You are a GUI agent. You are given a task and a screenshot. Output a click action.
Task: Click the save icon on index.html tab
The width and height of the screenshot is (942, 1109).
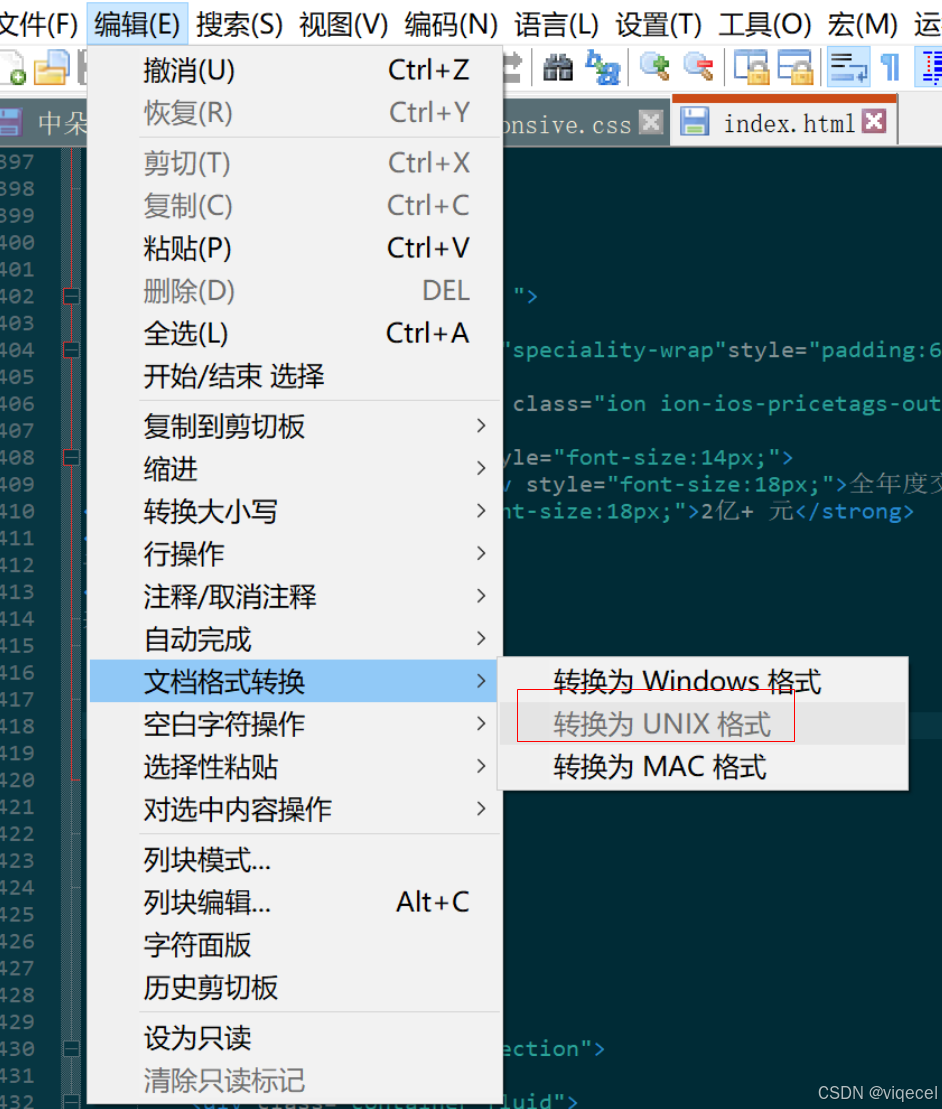click(694, 122)
